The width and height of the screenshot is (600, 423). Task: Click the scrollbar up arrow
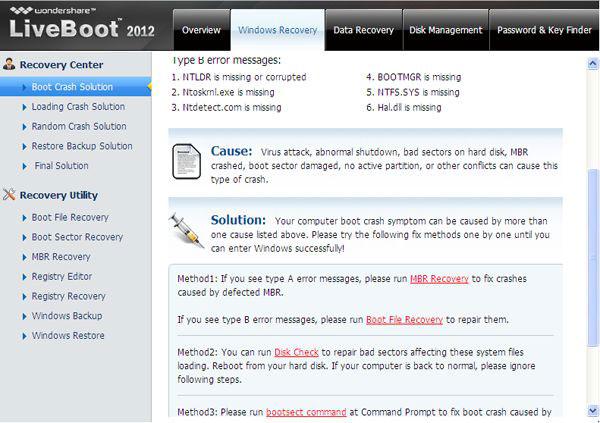click(x=593, y=64)
